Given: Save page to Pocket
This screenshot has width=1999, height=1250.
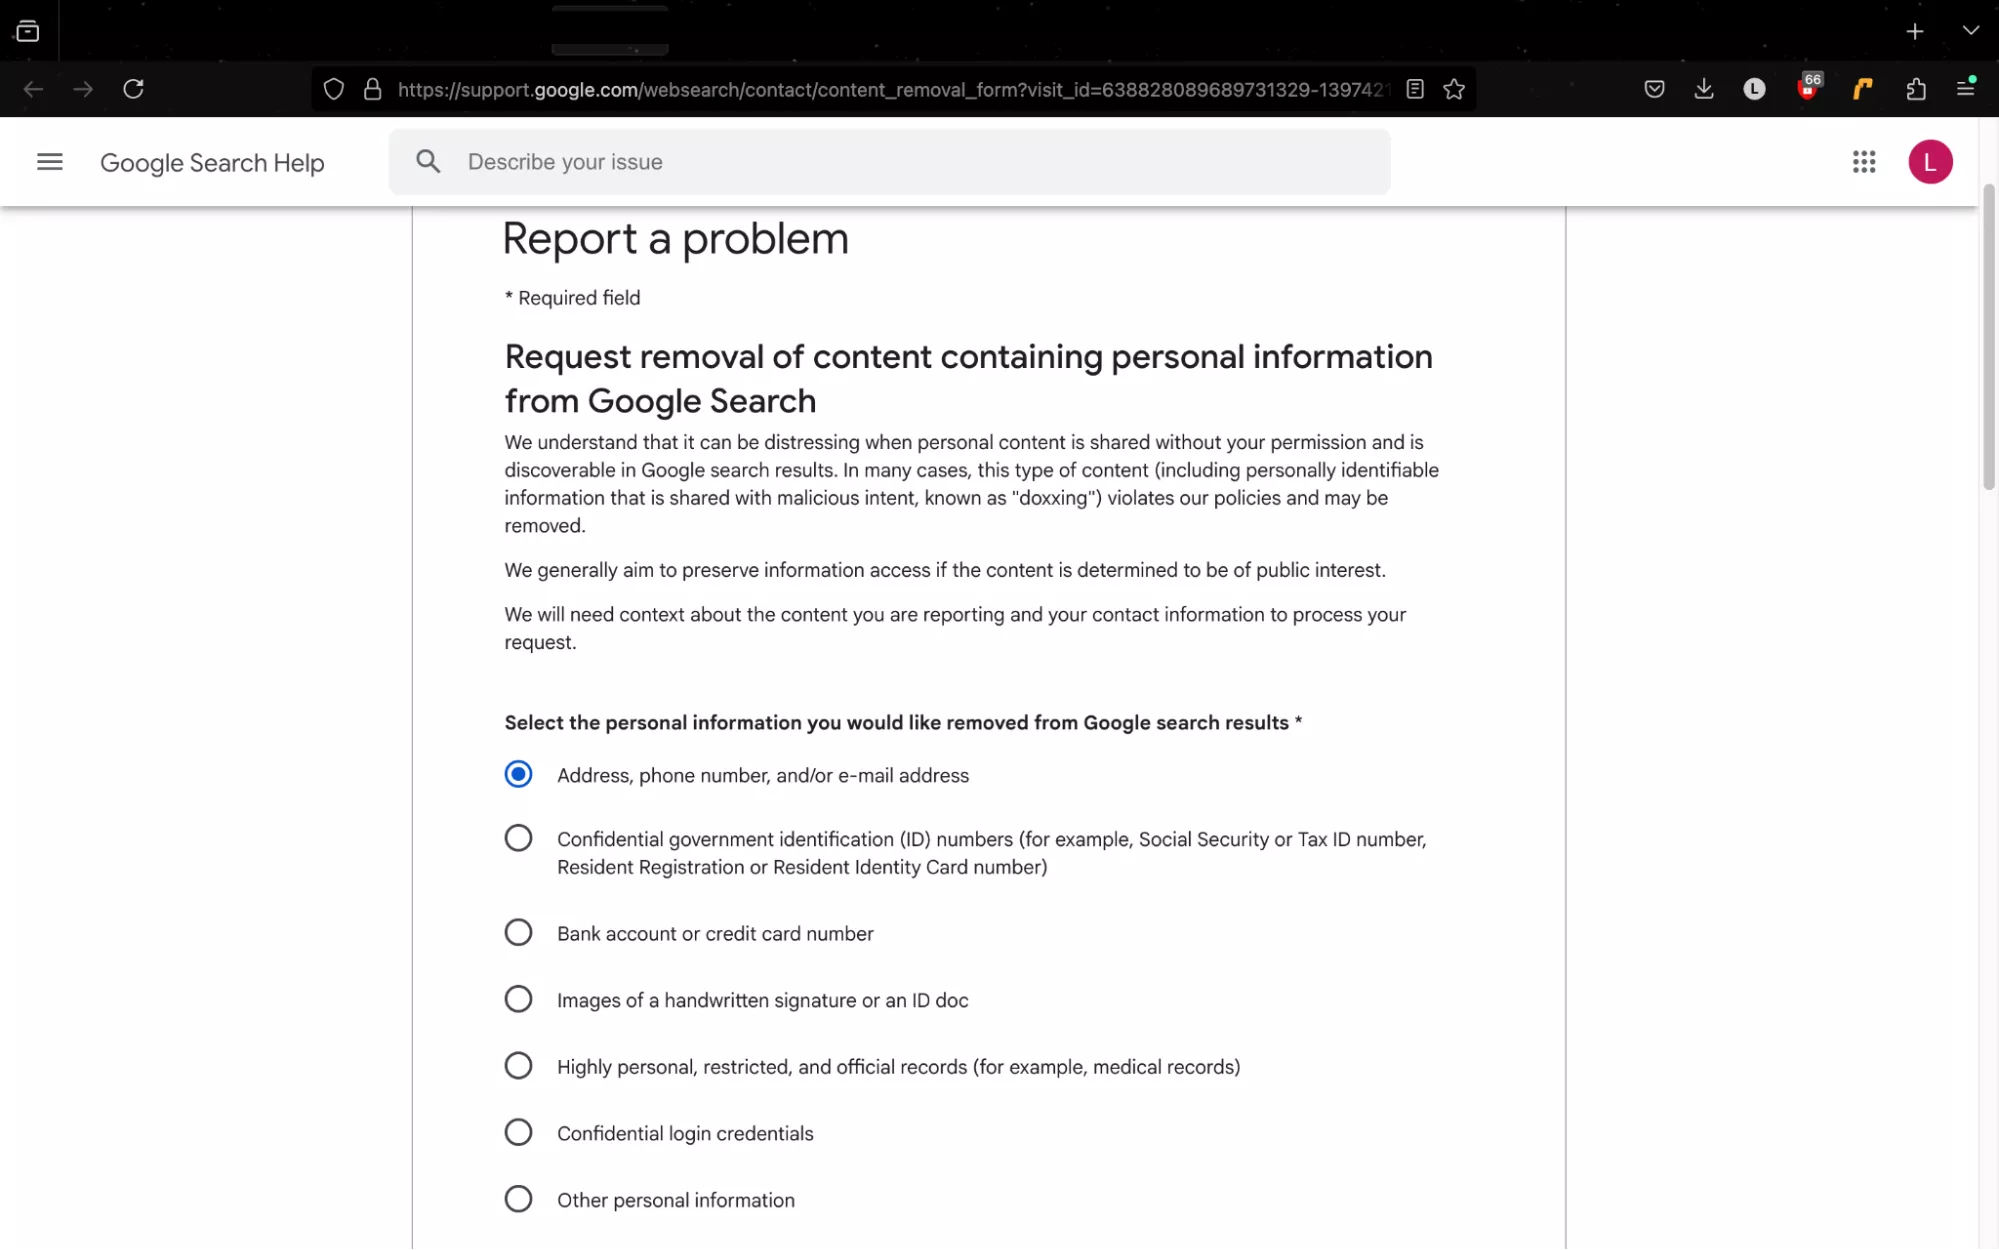Looking at the screenshot, I should point(1654,90).
